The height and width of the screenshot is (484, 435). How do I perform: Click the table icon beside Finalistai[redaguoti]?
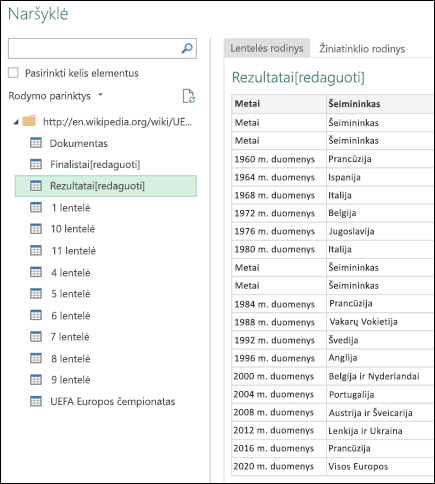coord(36,164)
